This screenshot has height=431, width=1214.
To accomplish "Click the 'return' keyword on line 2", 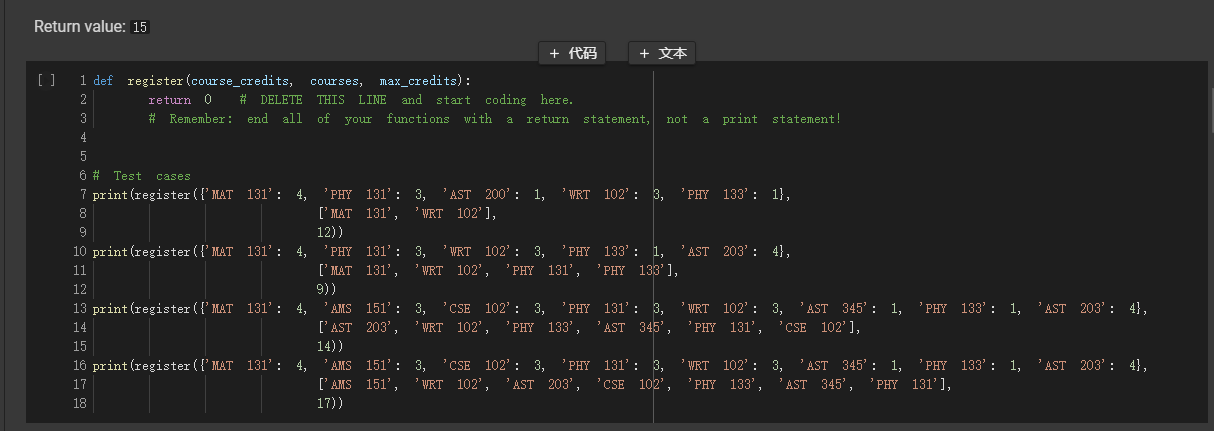I will coord(169,99).
